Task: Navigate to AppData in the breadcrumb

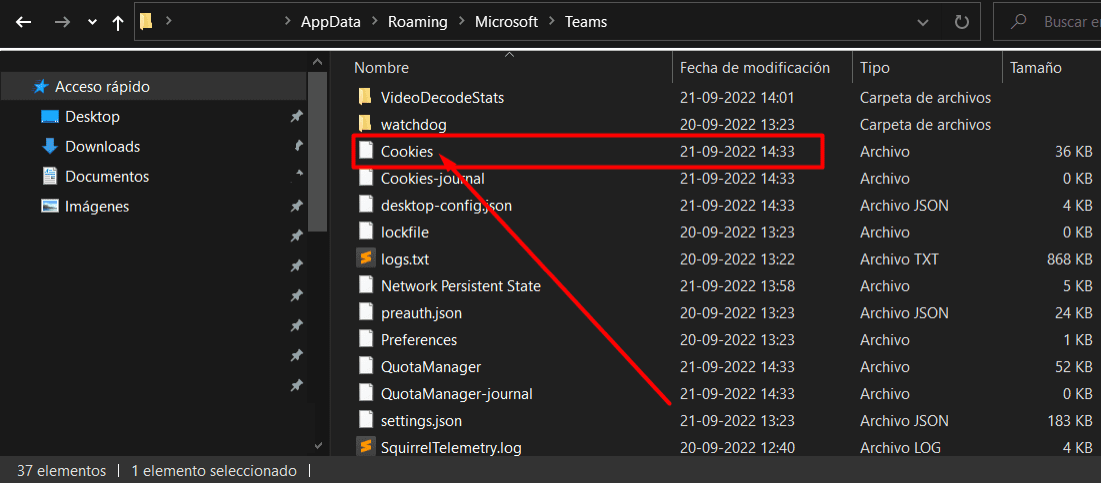Action: (331, 22)
